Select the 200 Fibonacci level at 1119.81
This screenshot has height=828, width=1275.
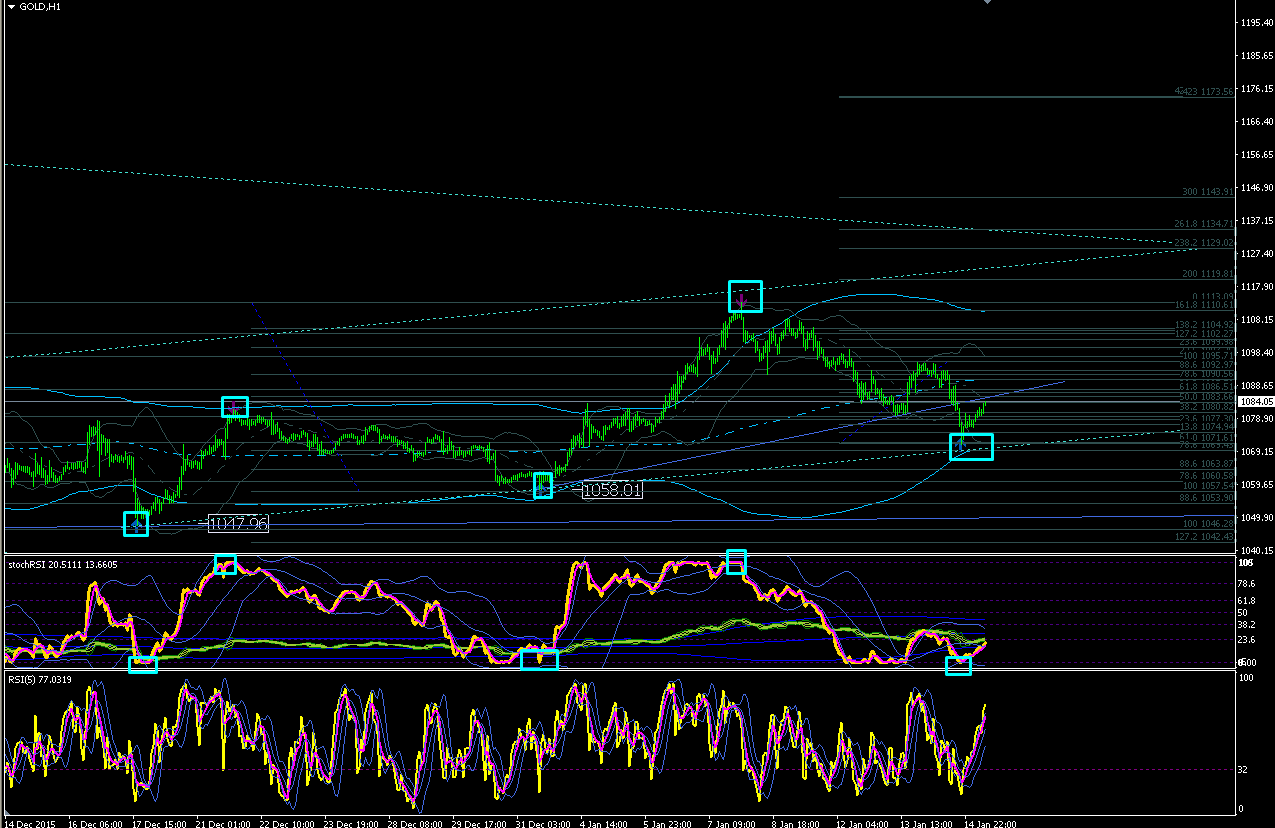tap(1207, 274)
